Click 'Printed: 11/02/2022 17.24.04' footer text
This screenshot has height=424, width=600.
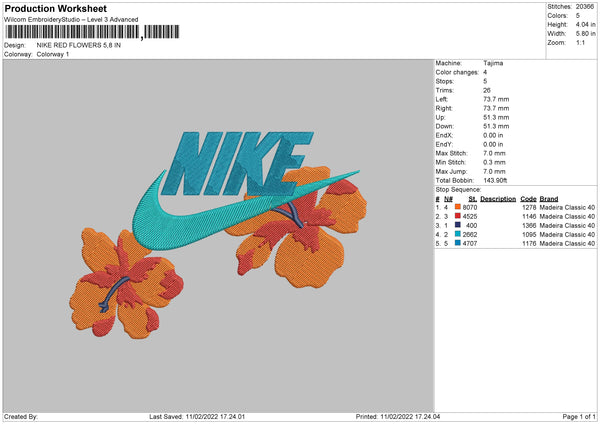(x=398, y=417)
